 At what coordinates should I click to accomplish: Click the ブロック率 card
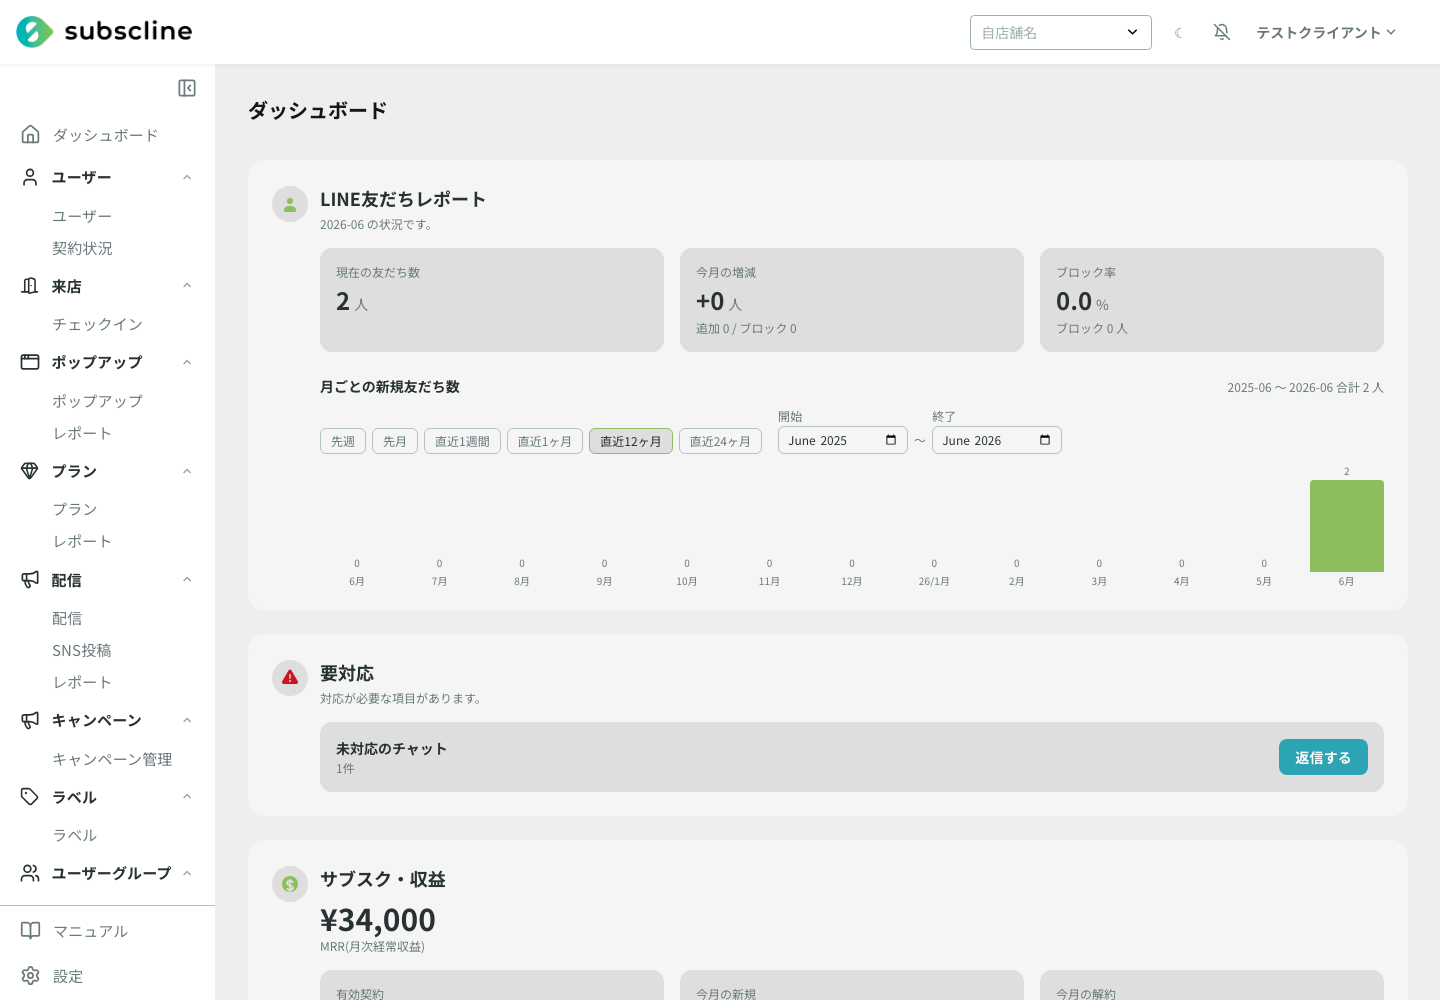[x=1212, y=300]
